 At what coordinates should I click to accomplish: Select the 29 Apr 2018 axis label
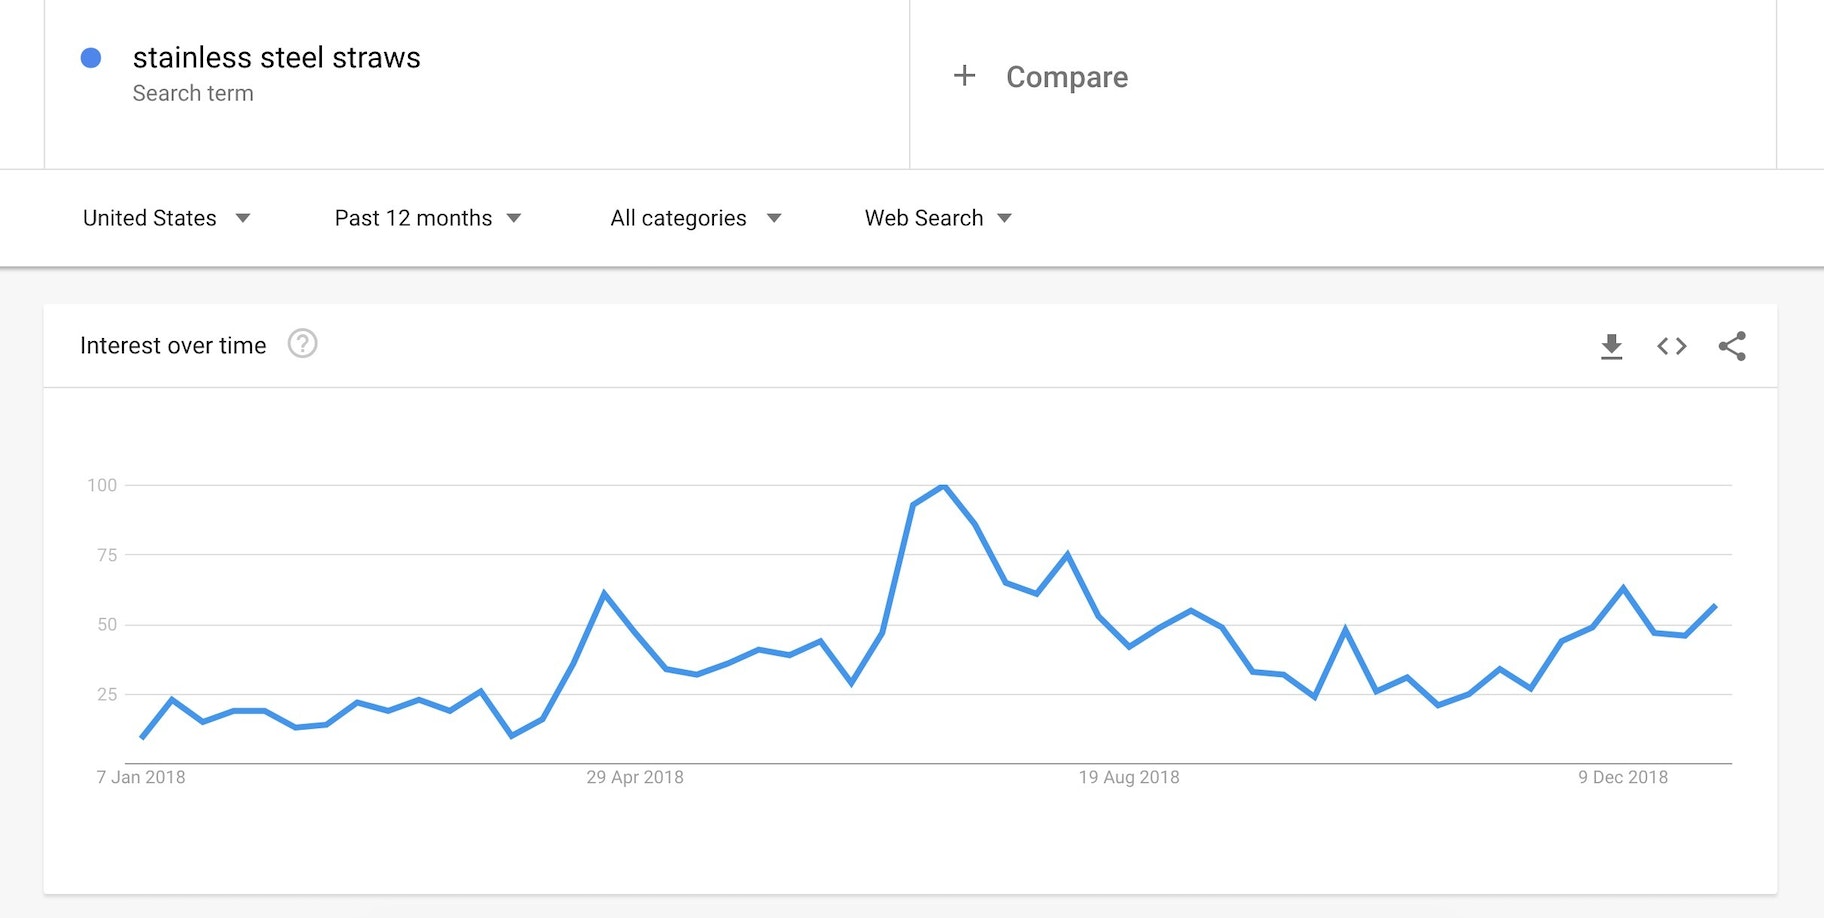[x=635, y=777]
